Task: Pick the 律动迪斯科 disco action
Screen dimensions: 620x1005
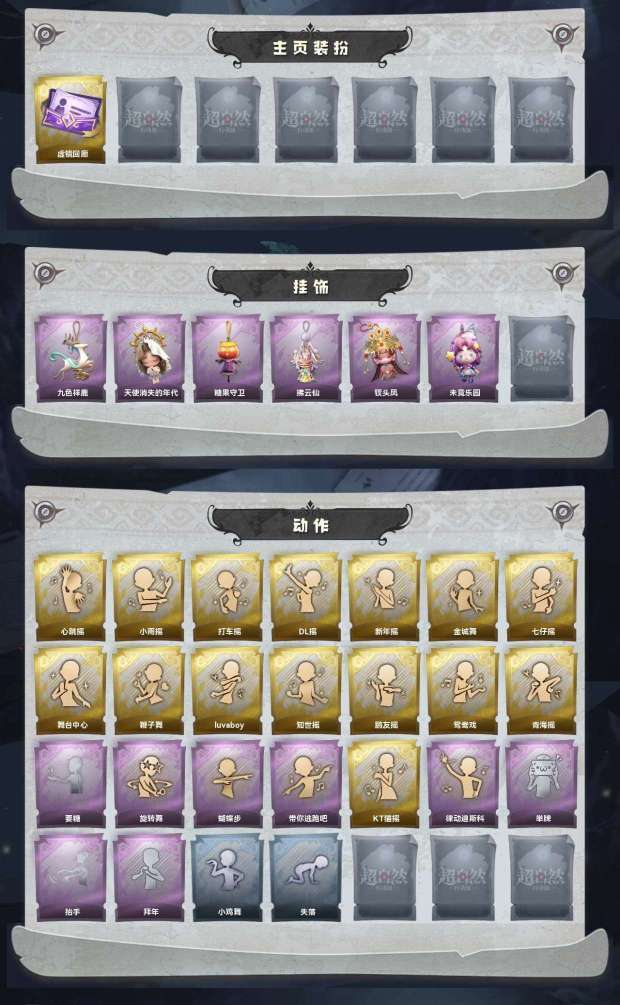Action: click(x=464, y=785)
